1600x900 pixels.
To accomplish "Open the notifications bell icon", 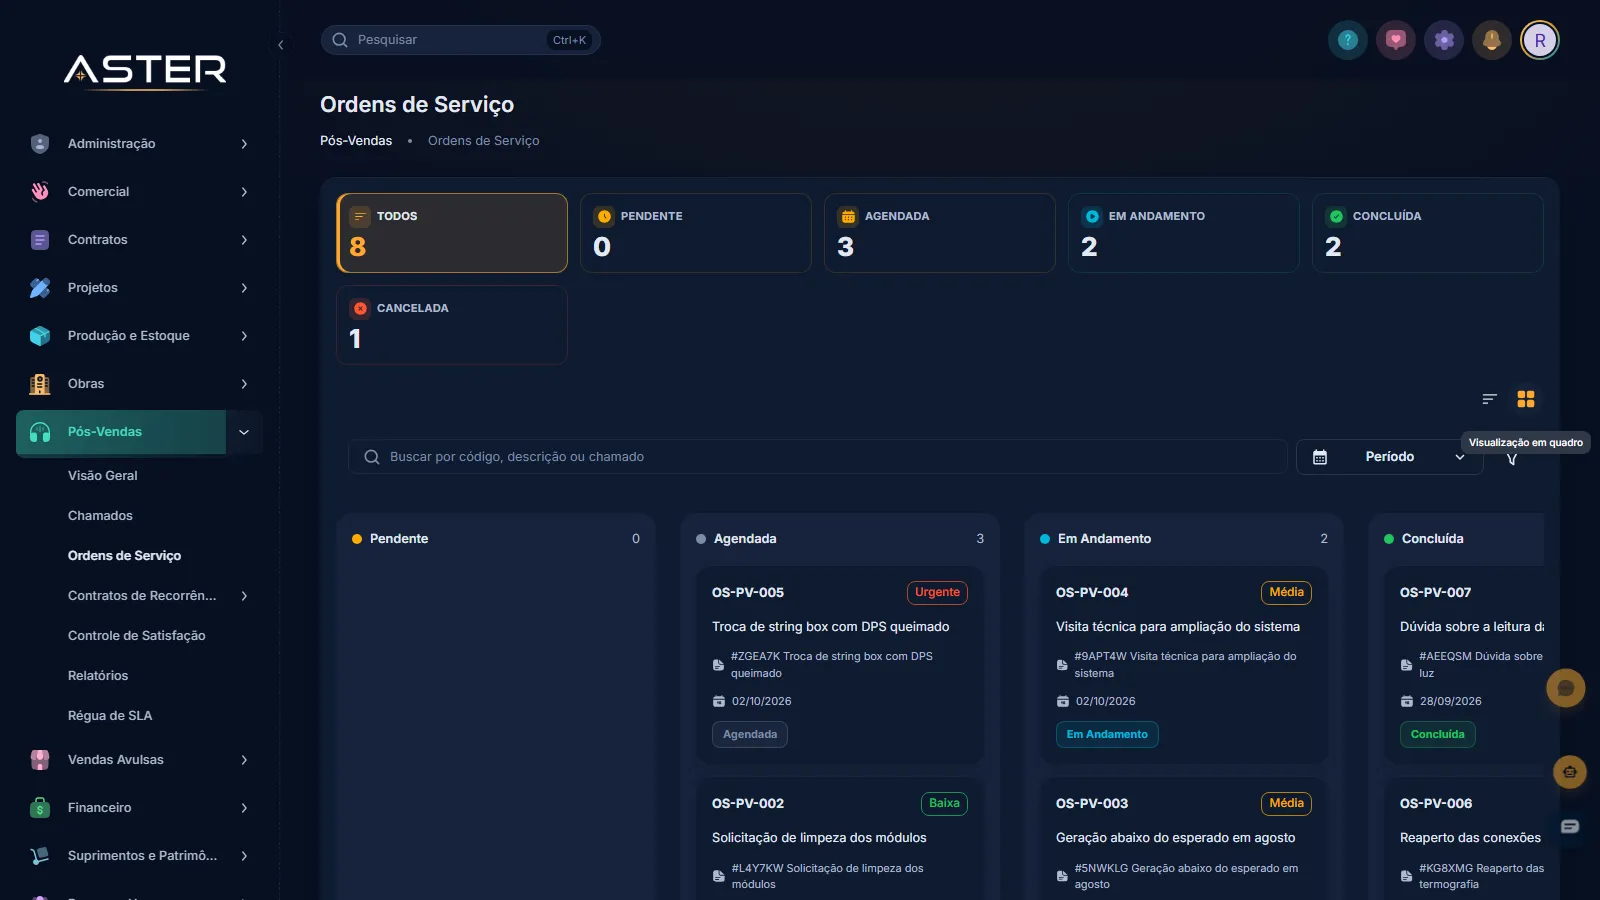I will point(1492,40).
